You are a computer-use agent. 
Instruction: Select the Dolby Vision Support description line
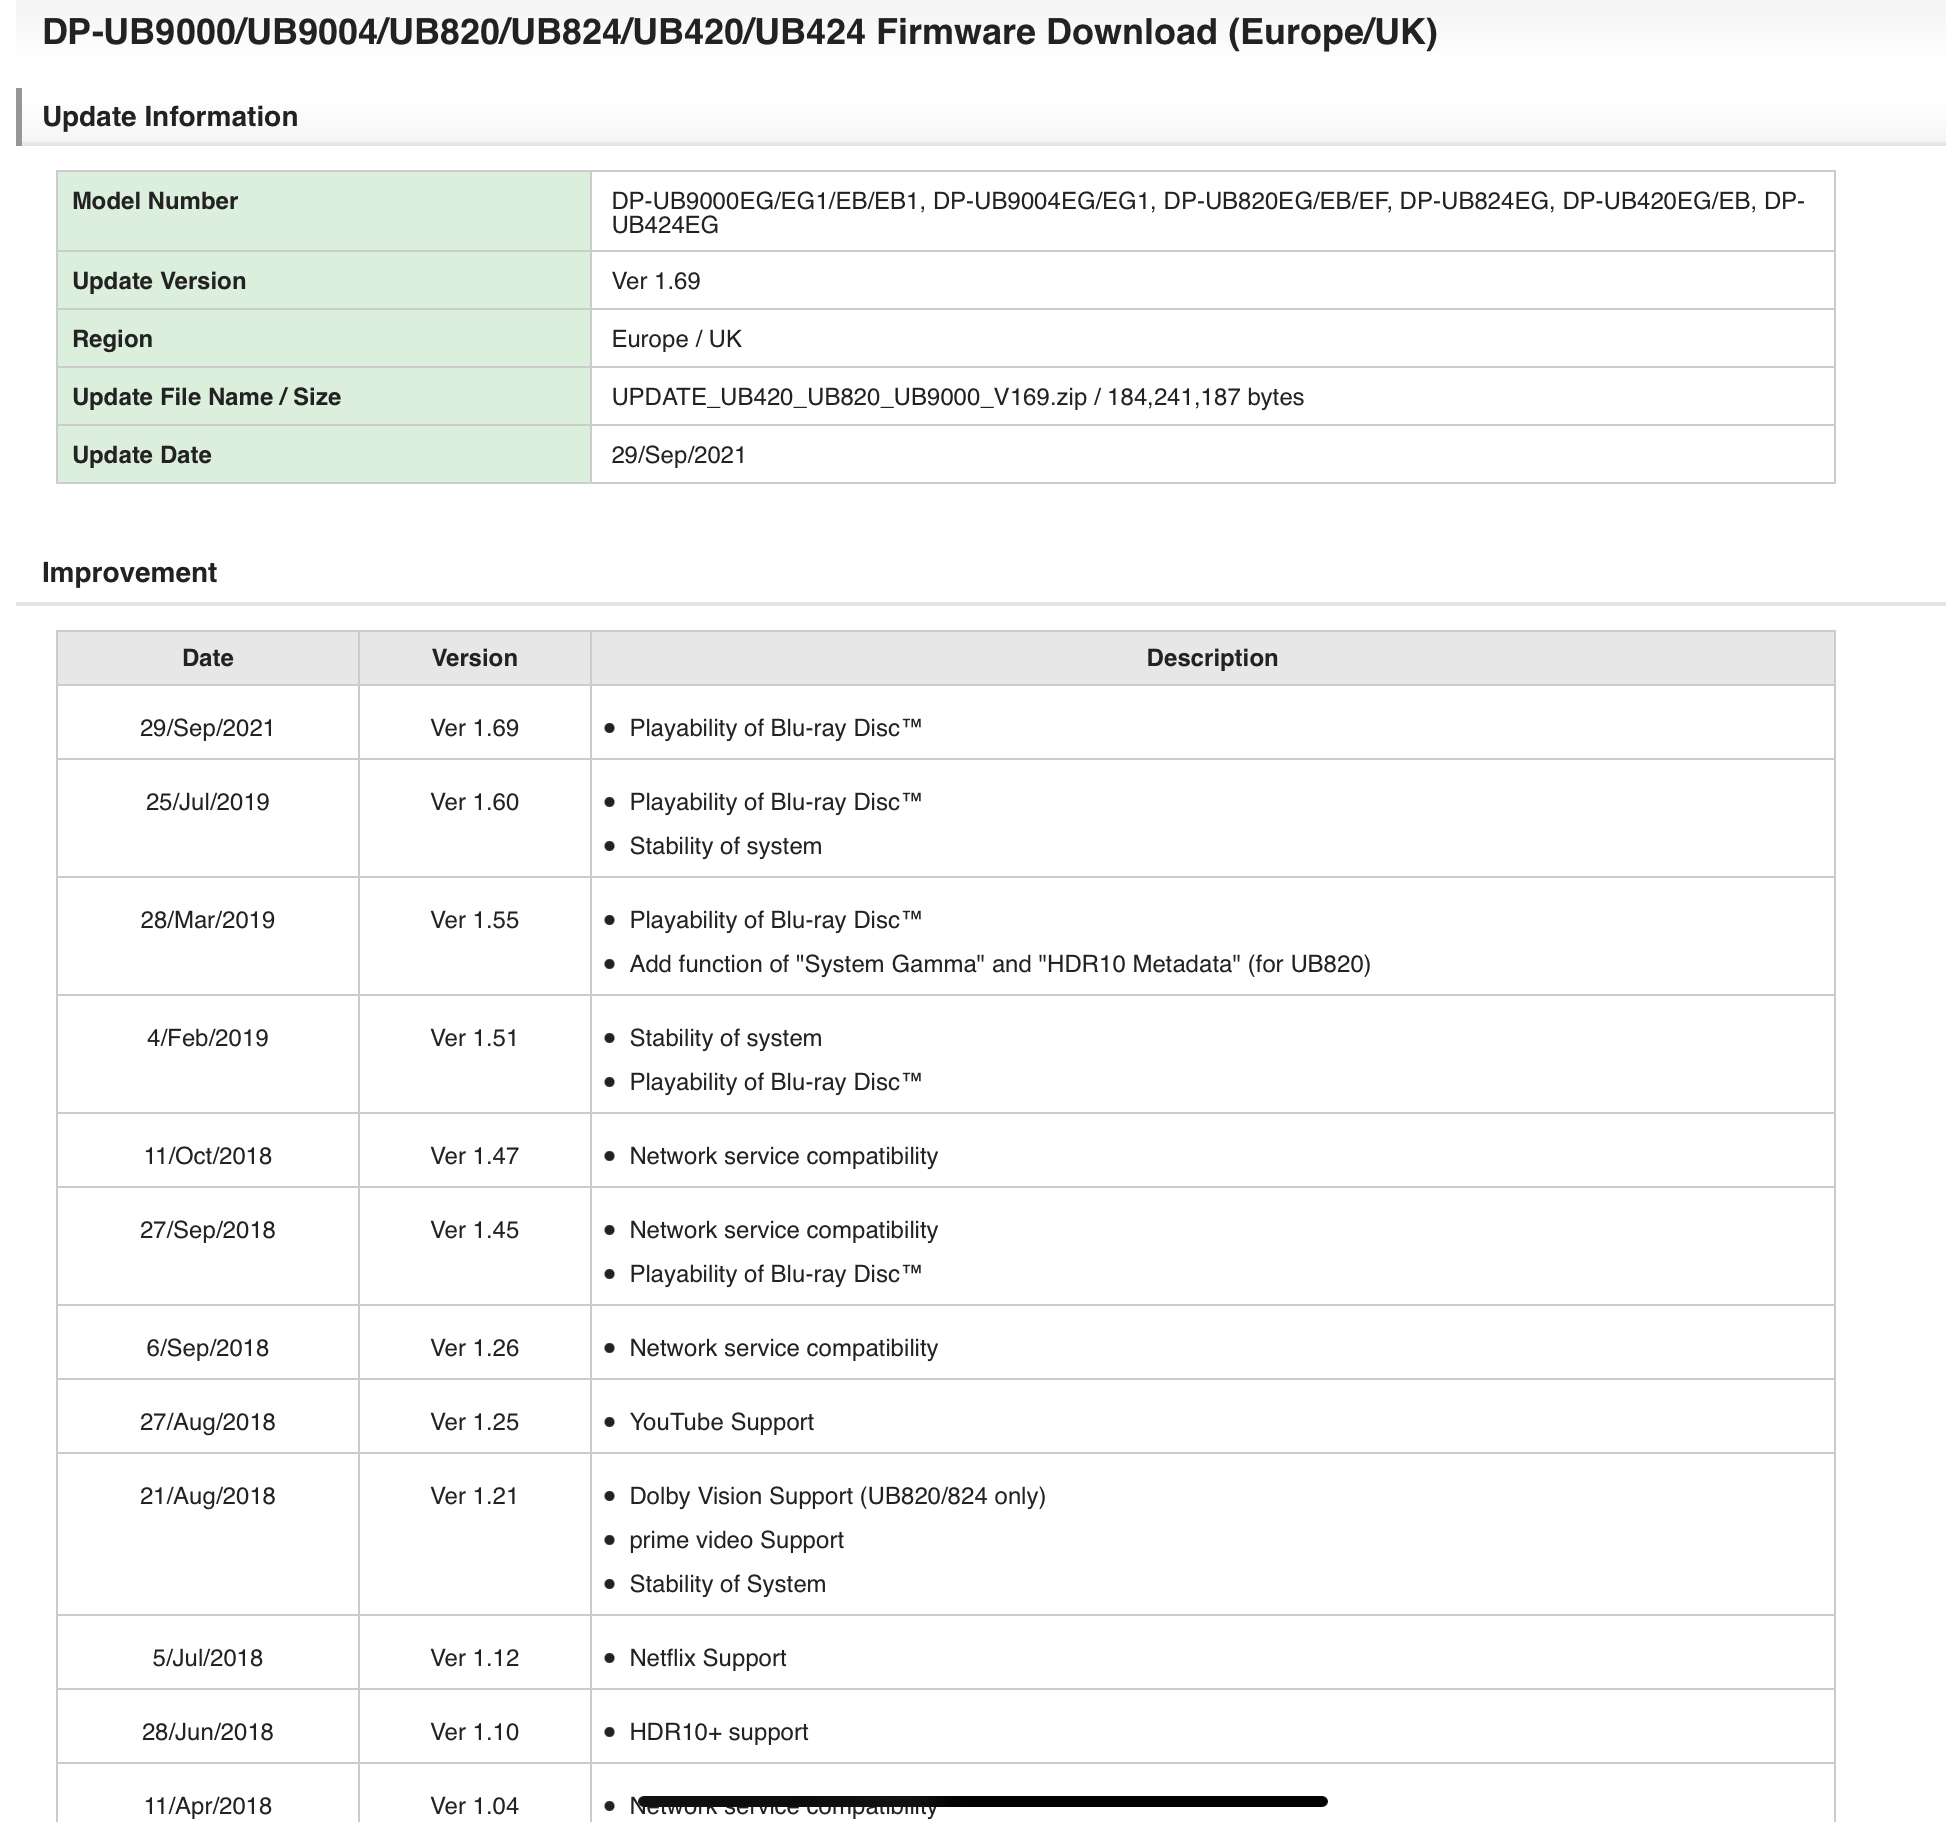coord(837,1496)
